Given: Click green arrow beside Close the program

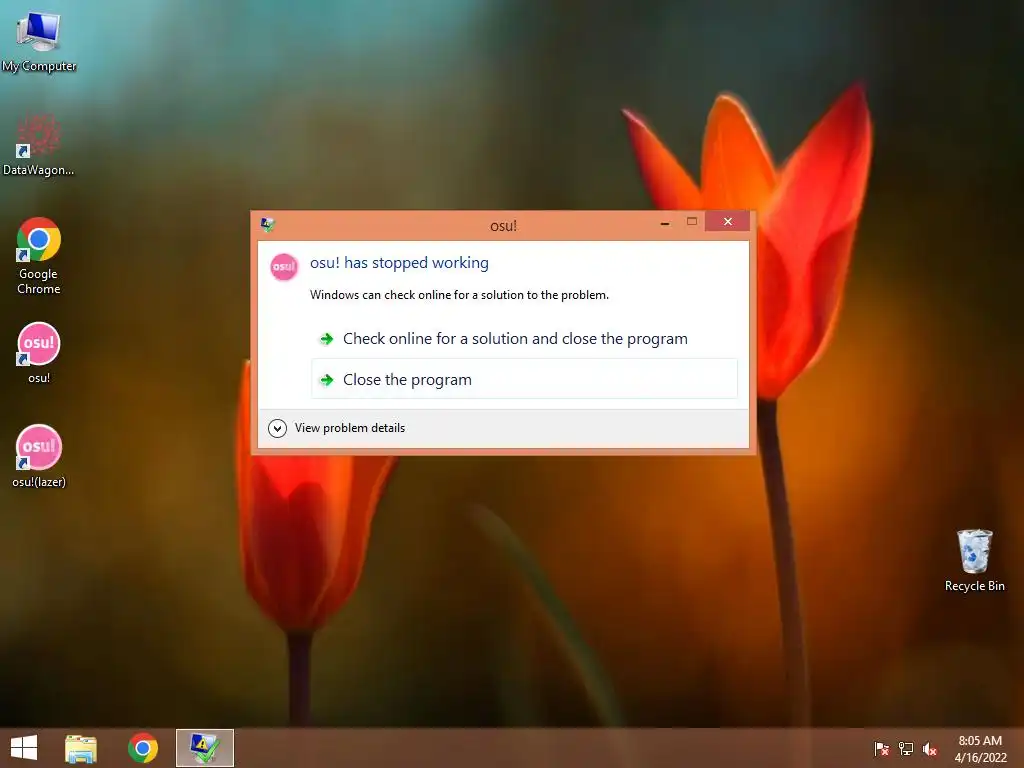Looking at the screenshot, I should pos(327,379).
